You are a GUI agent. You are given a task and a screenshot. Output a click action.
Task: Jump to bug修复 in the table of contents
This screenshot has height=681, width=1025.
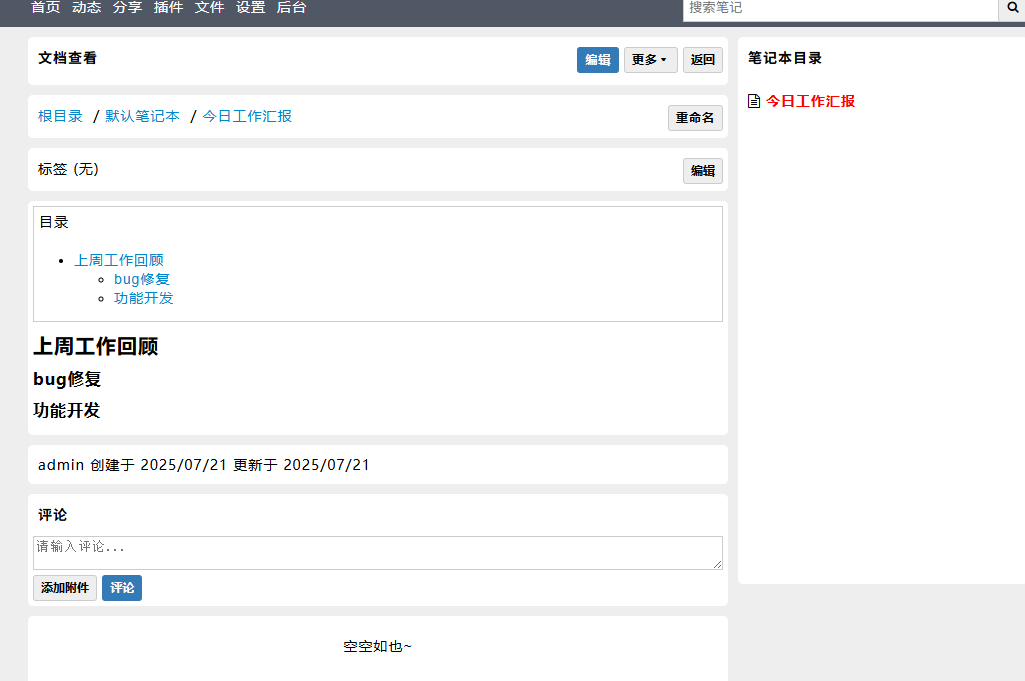pos(142,279)
